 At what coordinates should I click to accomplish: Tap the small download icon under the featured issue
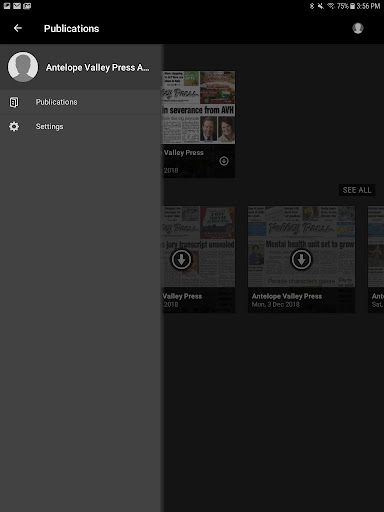[224, 161]
